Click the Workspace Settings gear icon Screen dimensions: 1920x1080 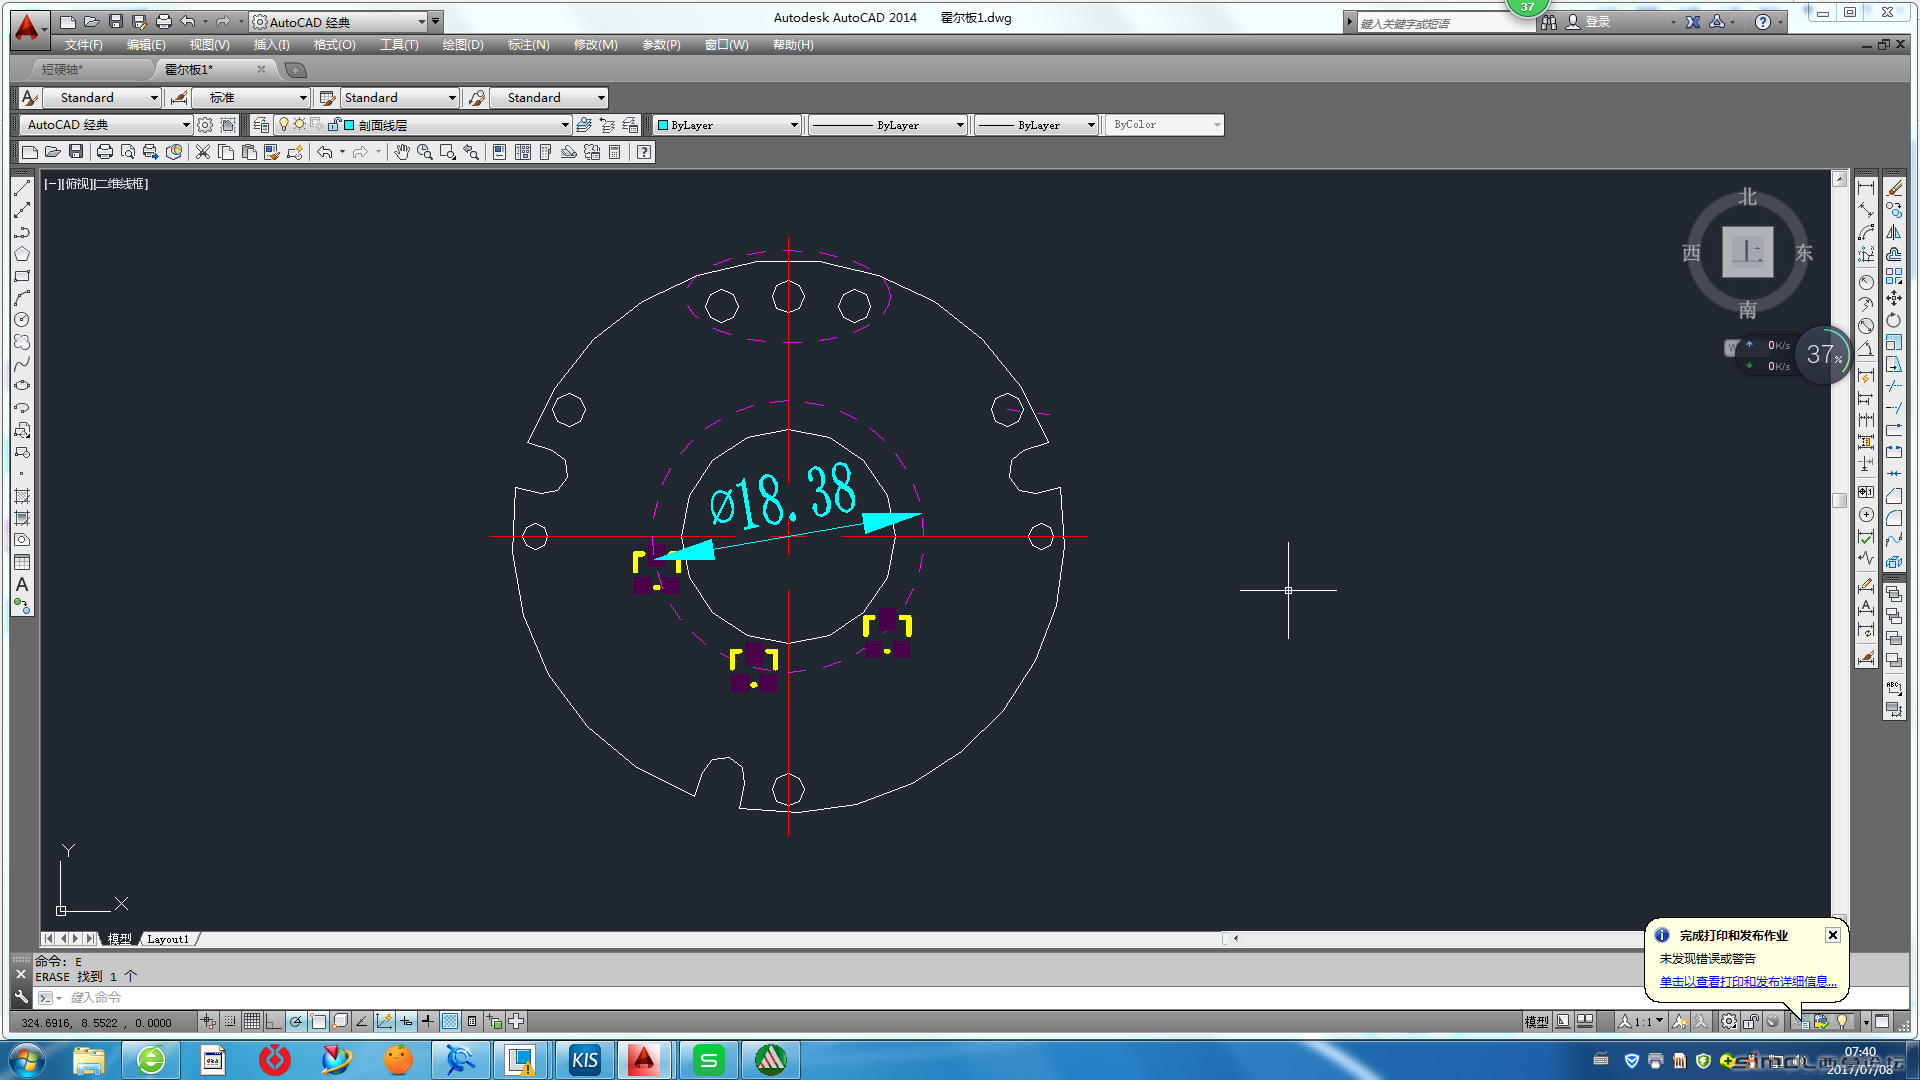[205, 125]
